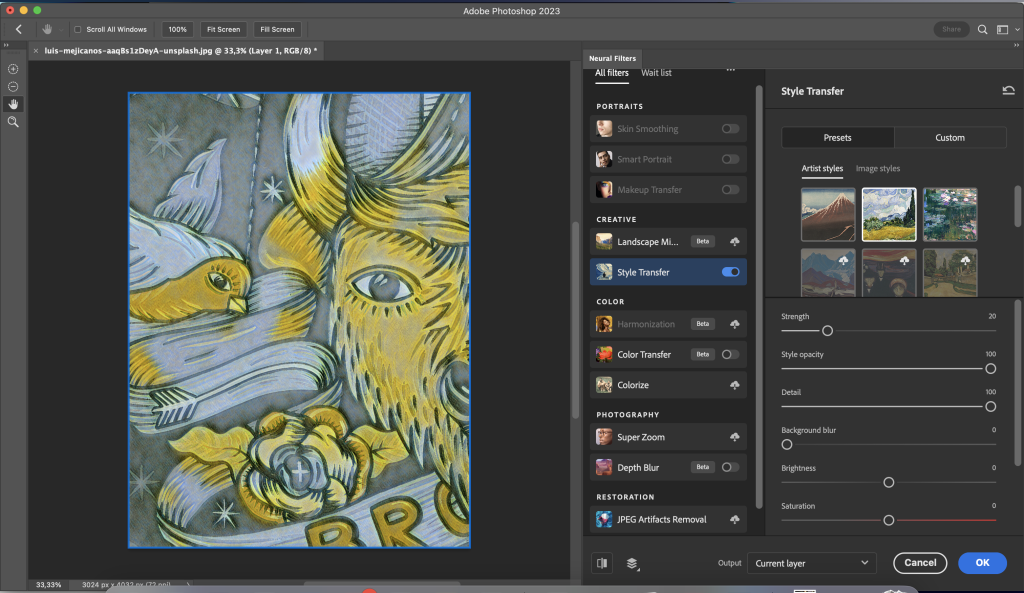Click the Detail slider handle
Screen dimensions: 1024x593
pyautogui.click(x=990, y=407)
